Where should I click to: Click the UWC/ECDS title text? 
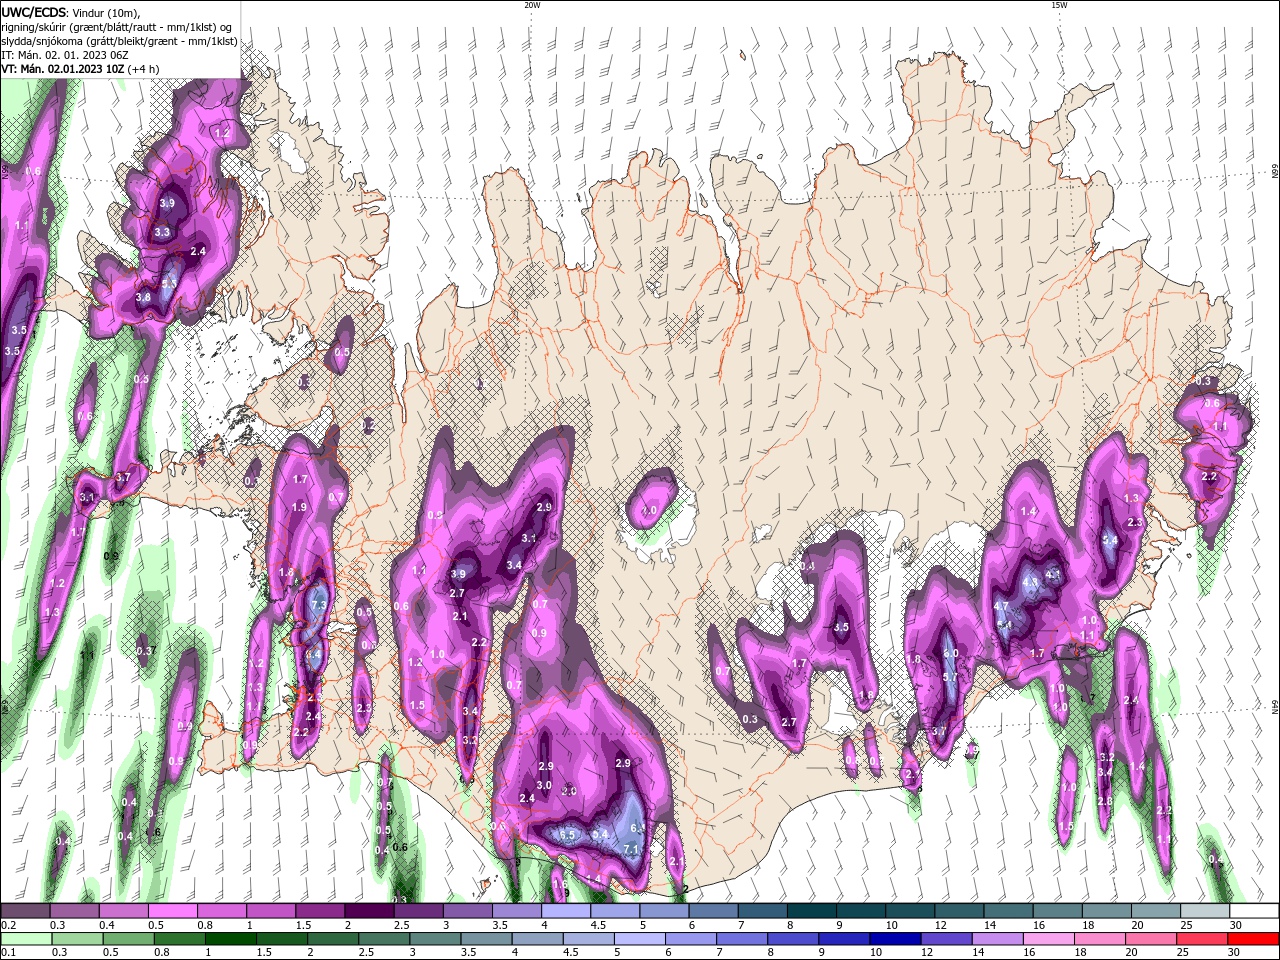coord(34,12)
